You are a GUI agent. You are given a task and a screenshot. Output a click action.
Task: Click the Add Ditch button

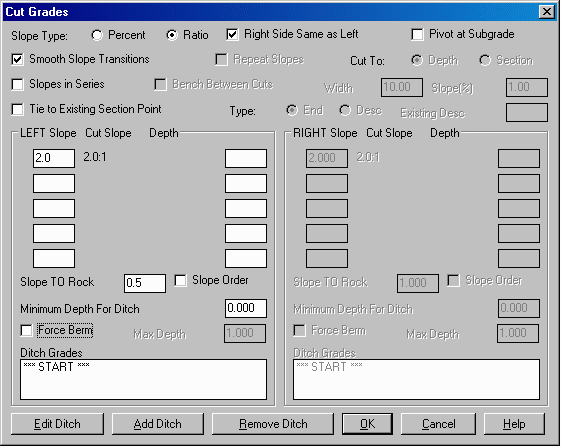click(x=158, y=424)
